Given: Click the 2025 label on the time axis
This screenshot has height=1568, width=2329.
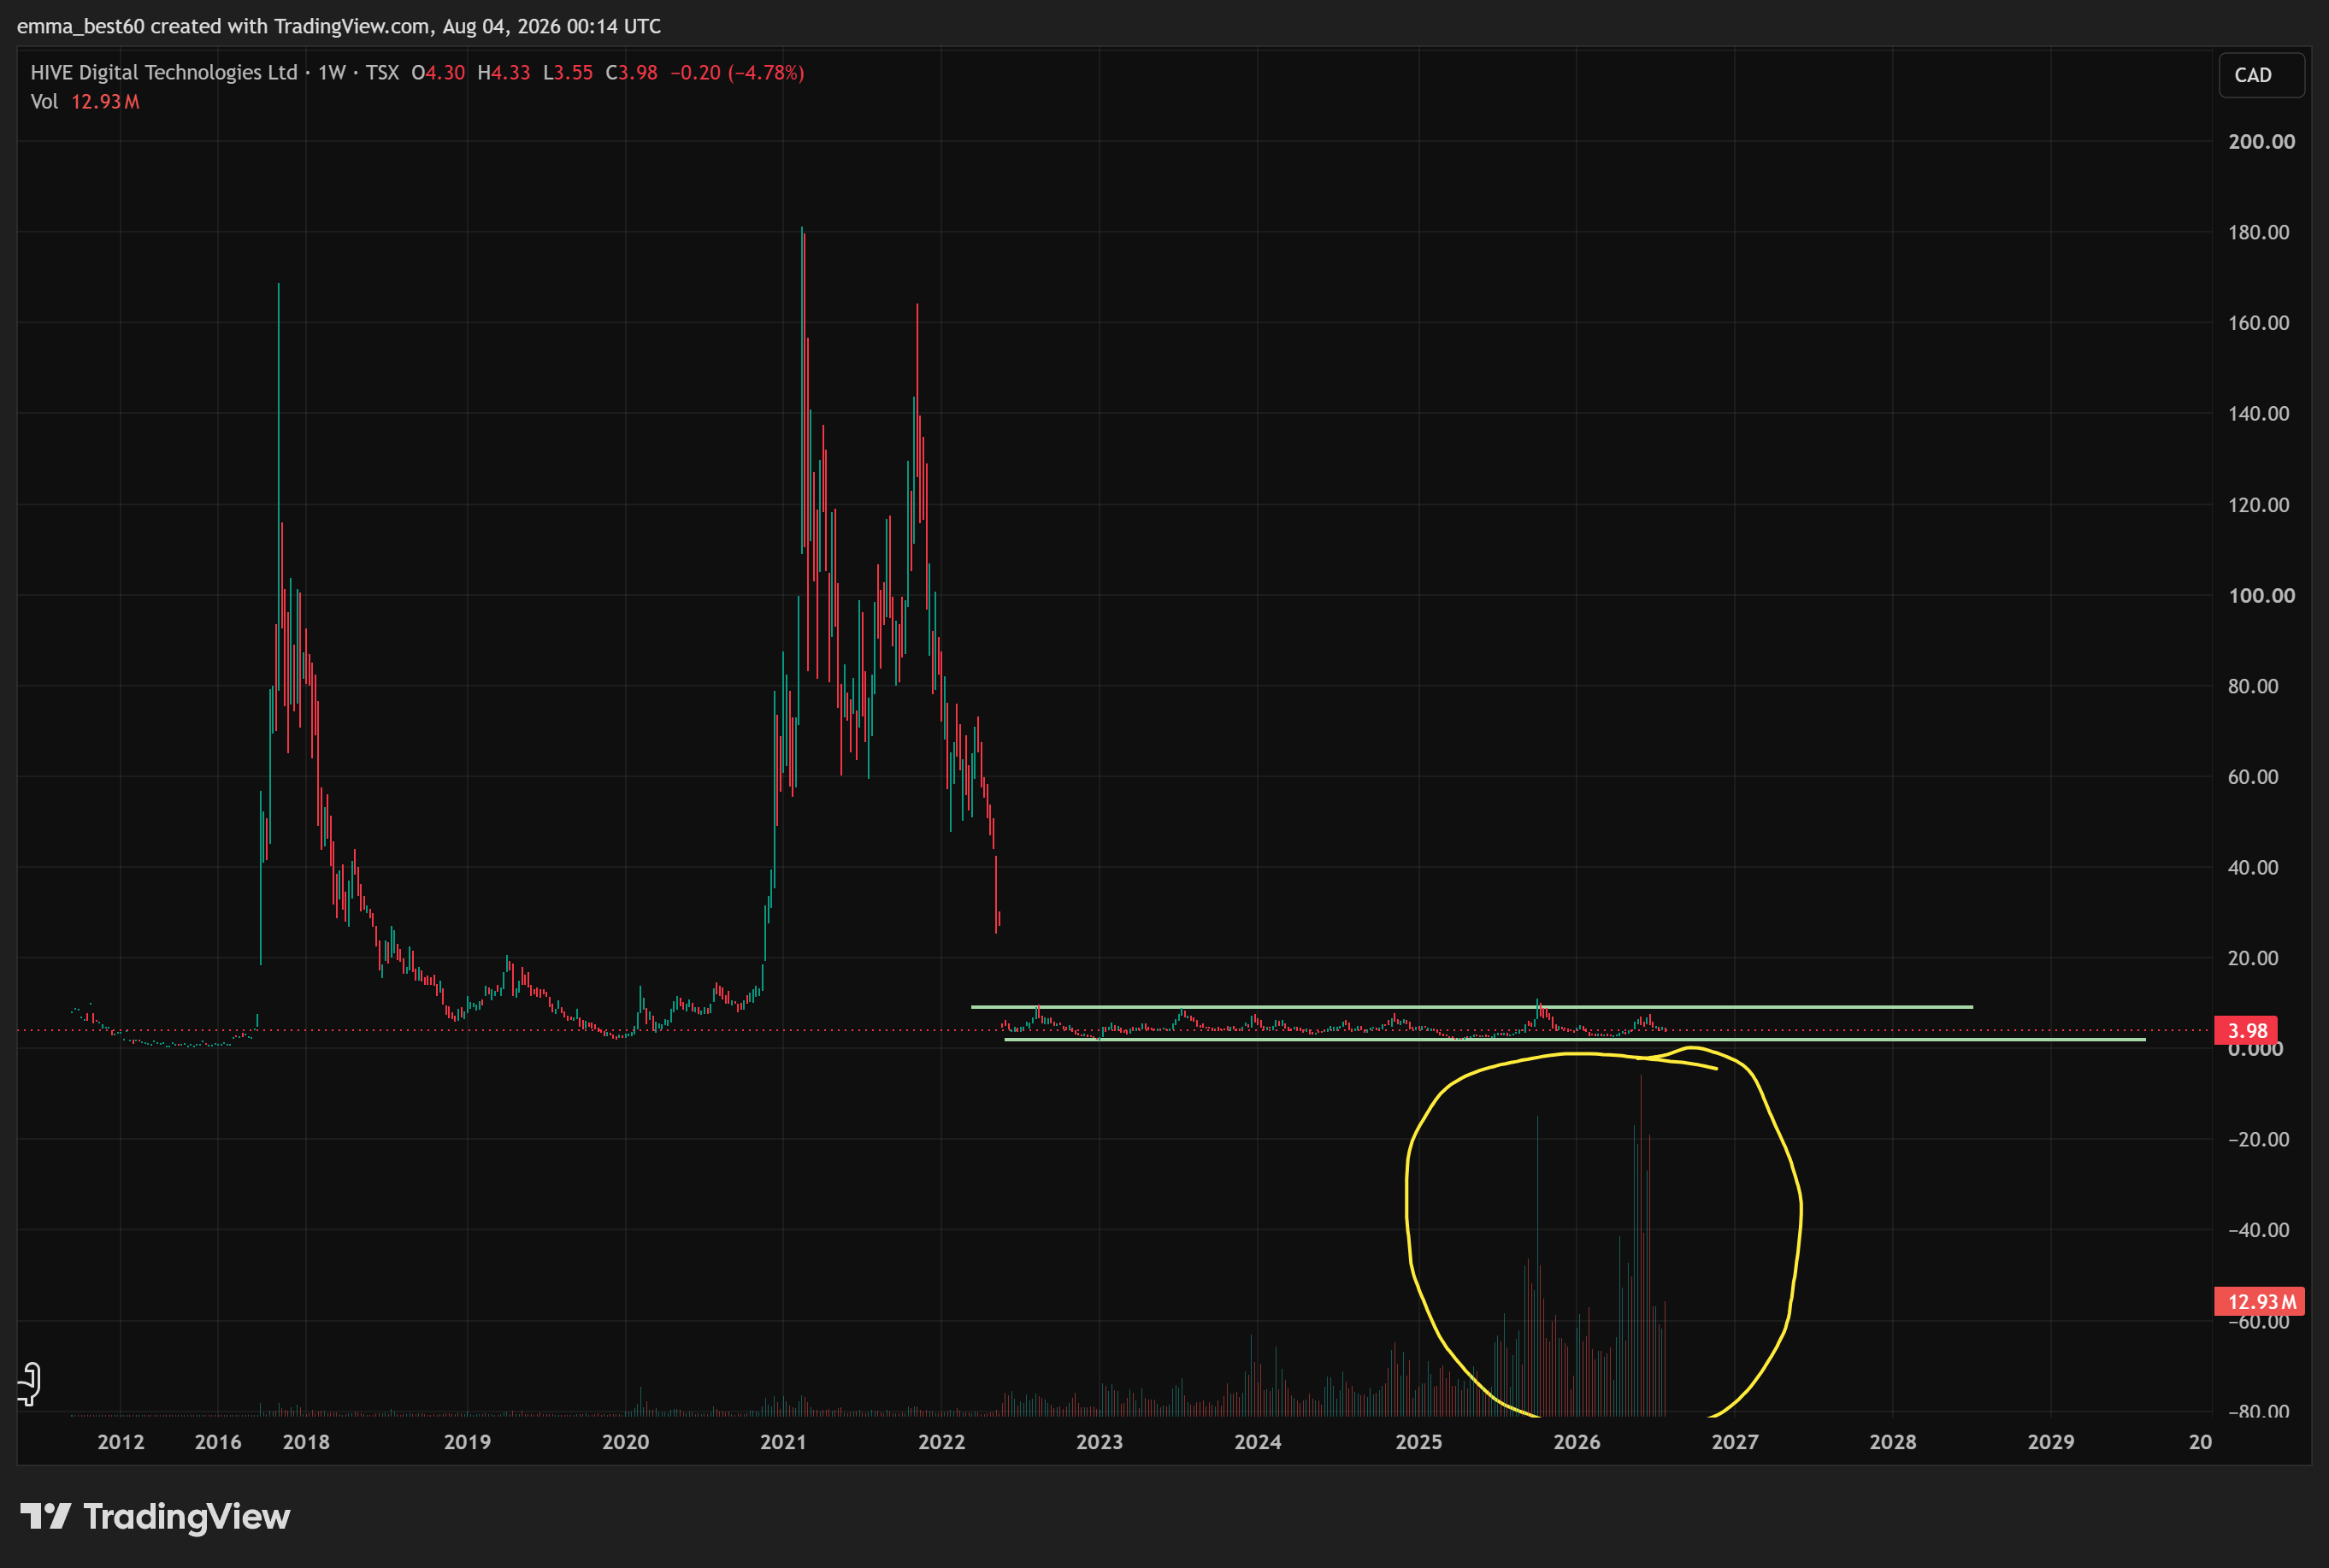Looking at the screenshot, I should [x=1419, y=1441].
